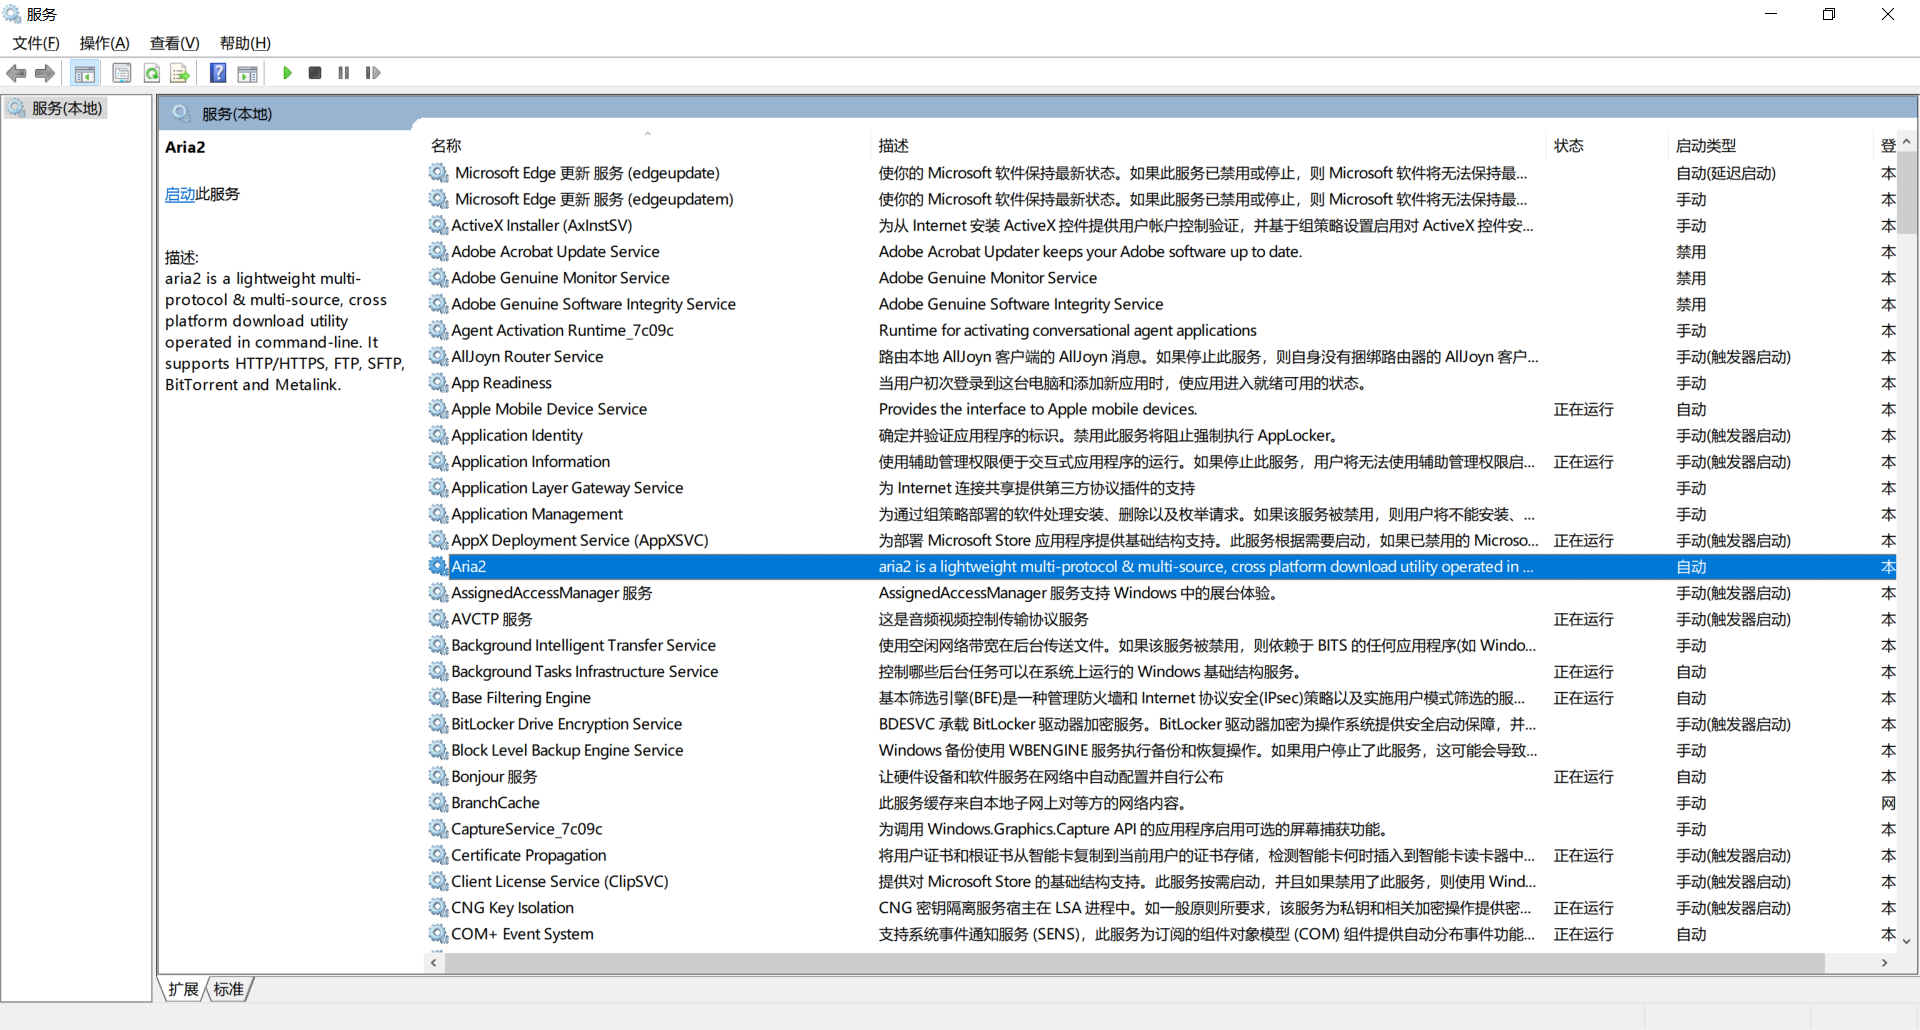
Task: Open the 查看(V) menu
Action: point(175,43)
